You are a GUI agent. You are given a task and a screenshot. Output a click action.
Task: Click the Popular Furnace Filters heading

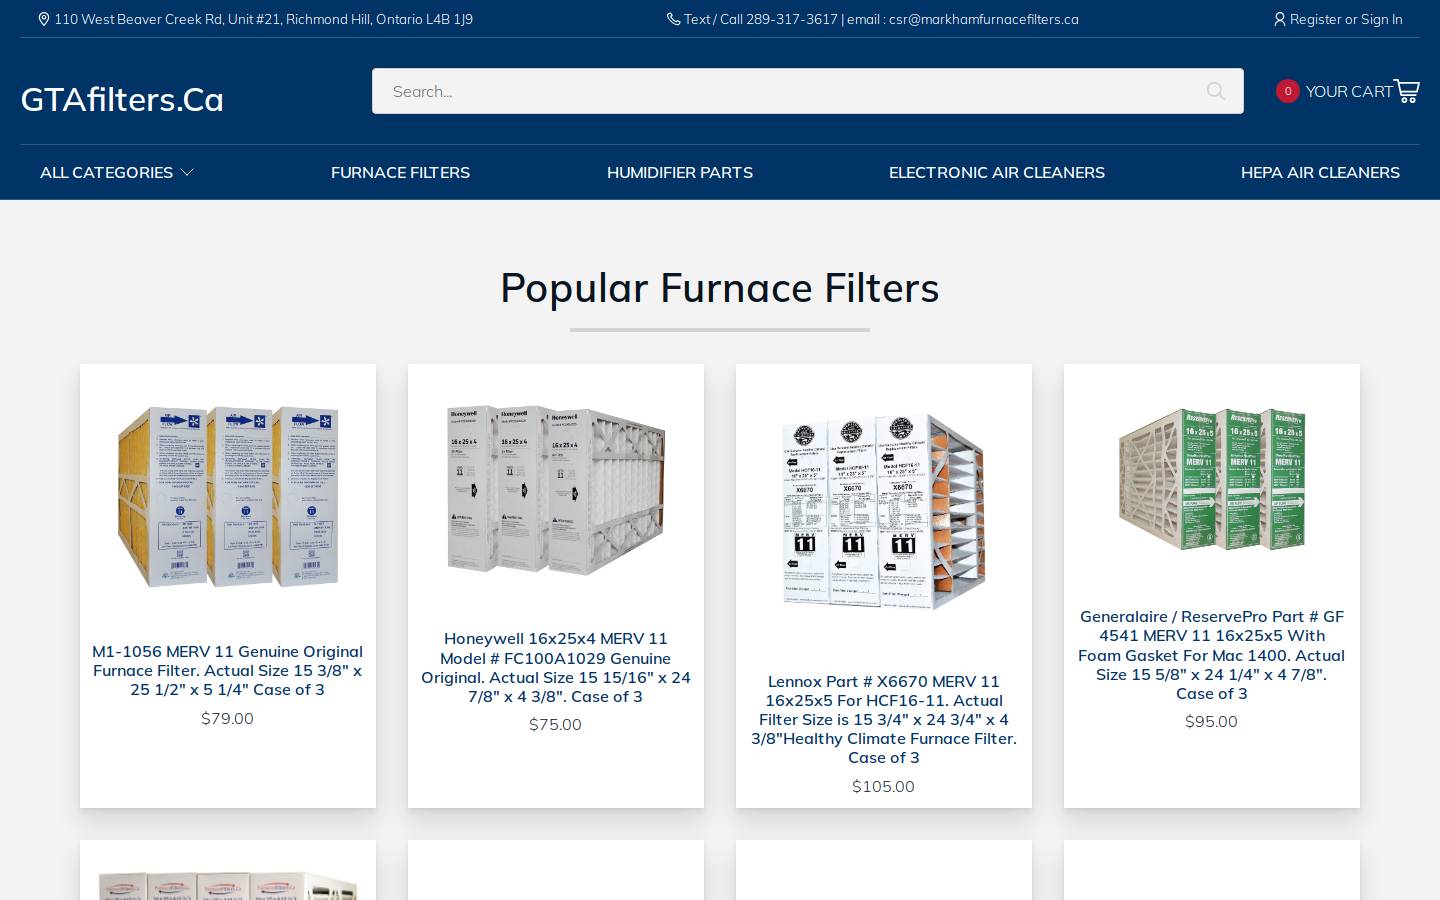click(720, 288)
